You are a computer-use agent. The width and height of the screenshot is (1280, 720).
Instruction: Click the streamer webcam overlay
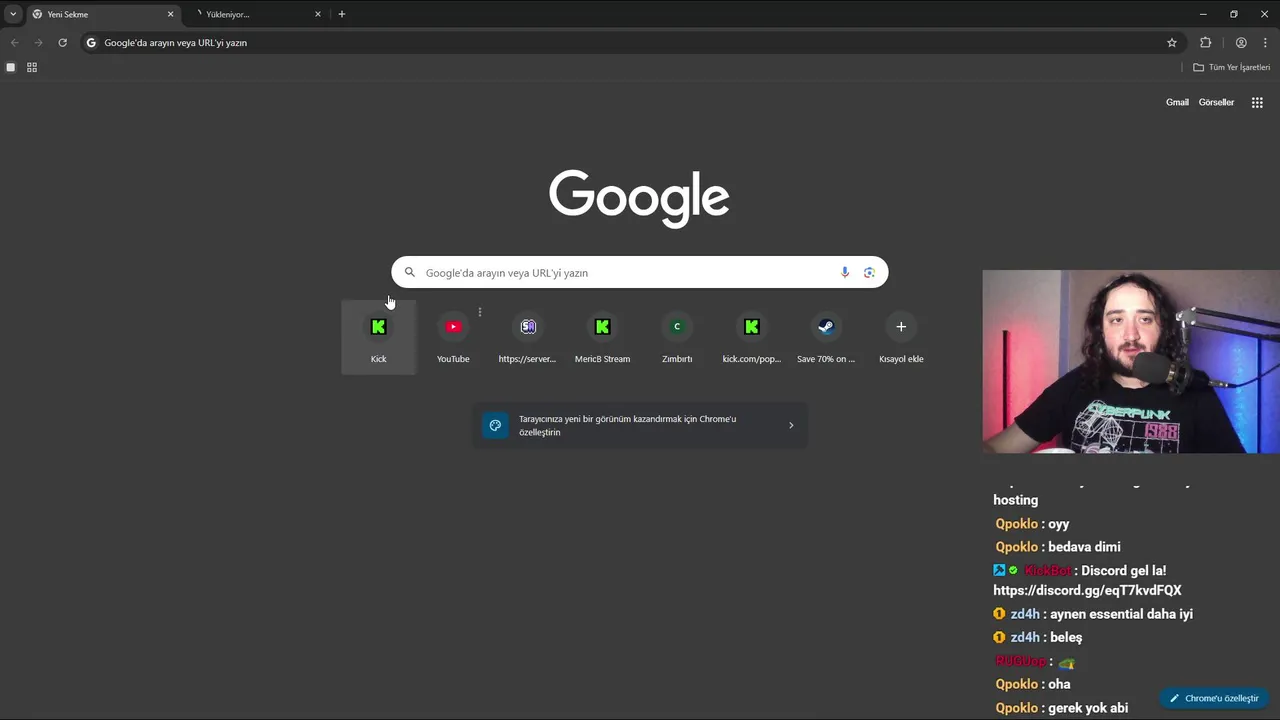(1131, 362)
